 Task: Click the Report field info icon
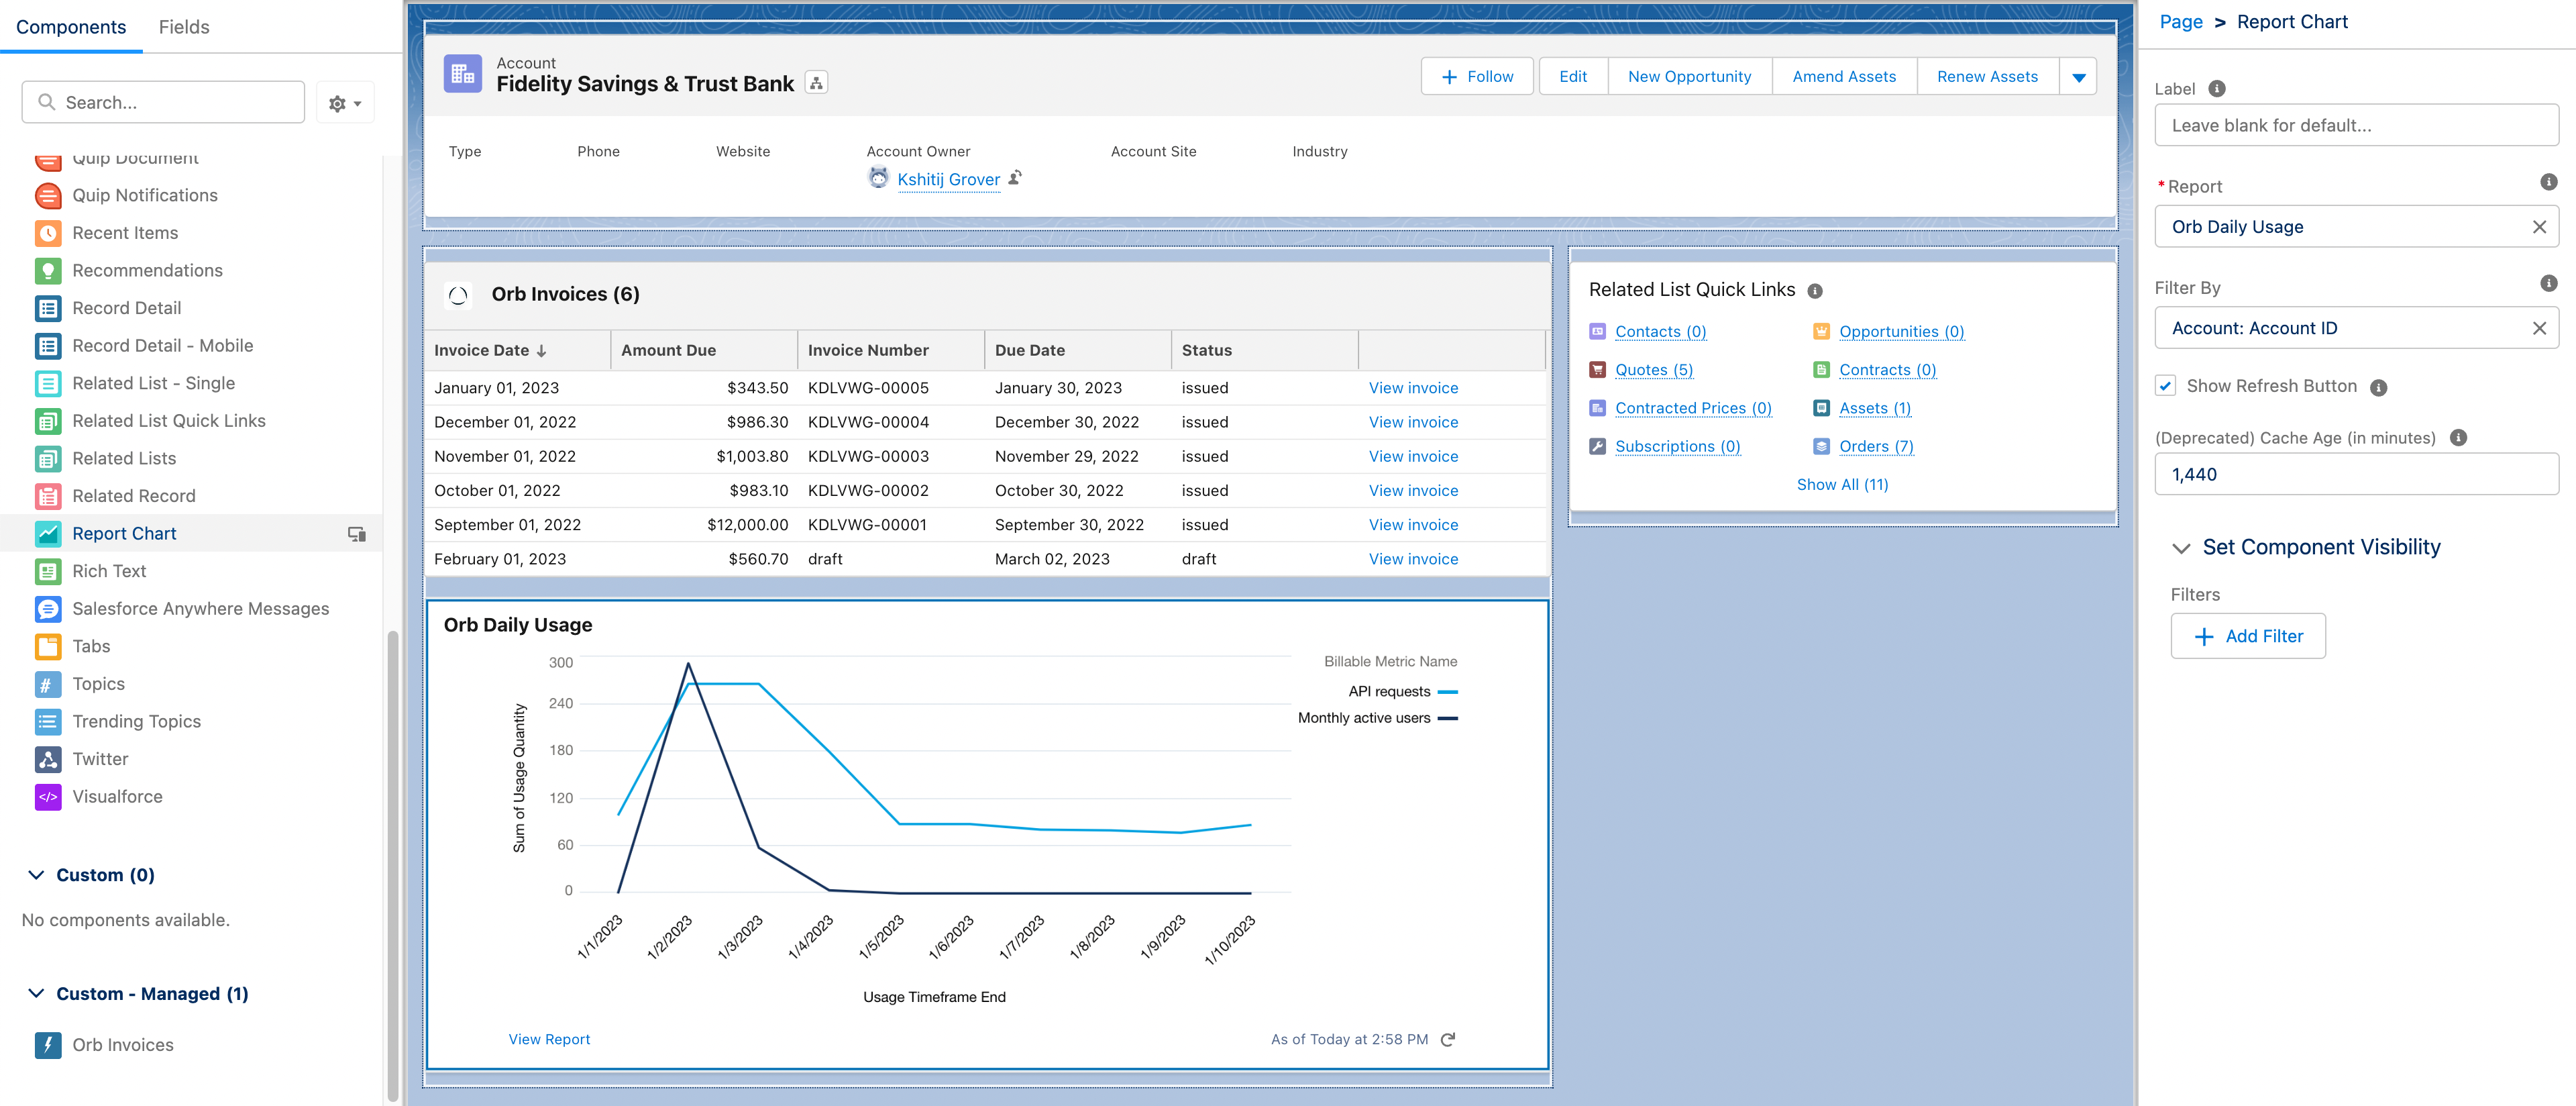click(x=2548, y=182)
